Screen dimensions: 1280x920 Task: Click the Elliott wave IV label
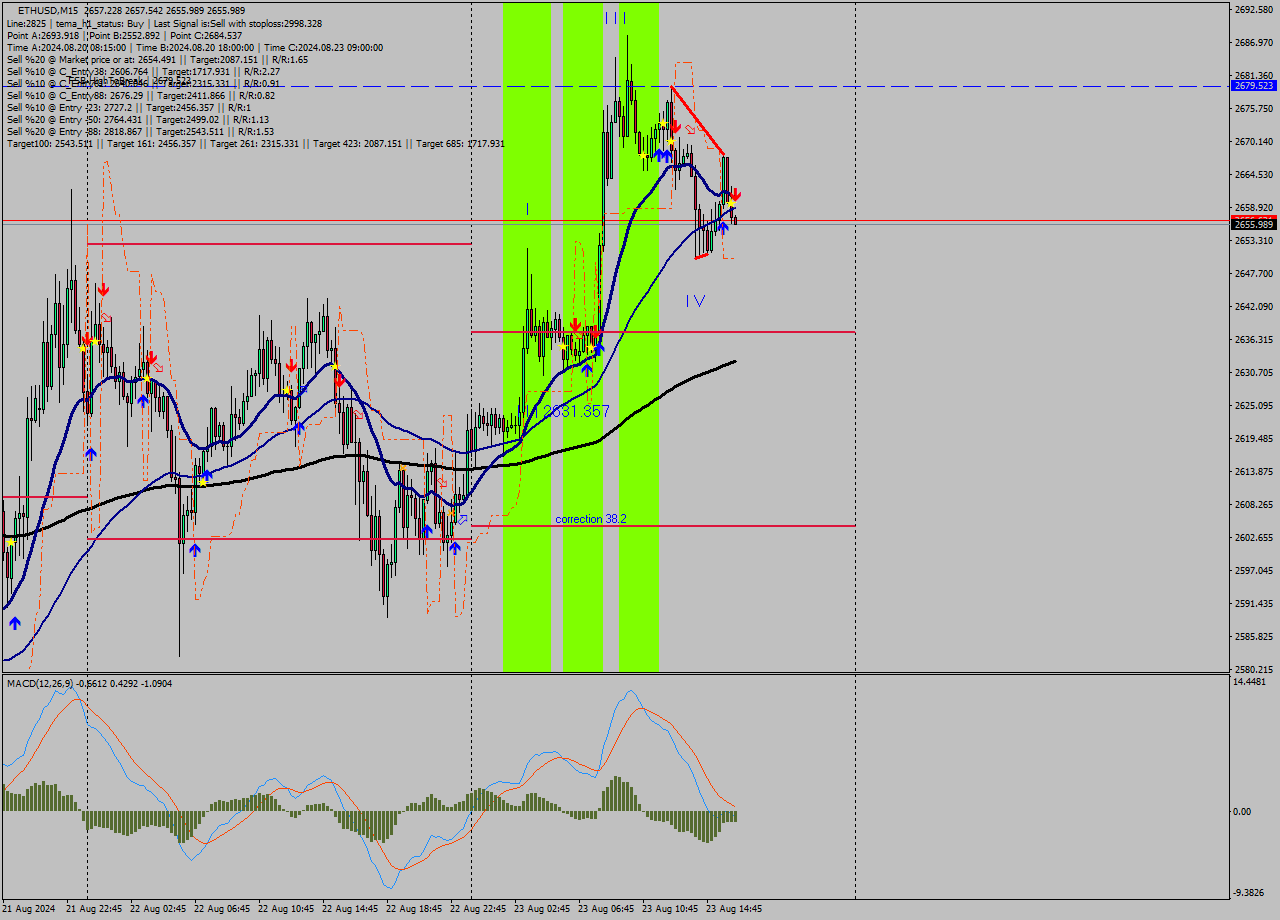(694, 298)
